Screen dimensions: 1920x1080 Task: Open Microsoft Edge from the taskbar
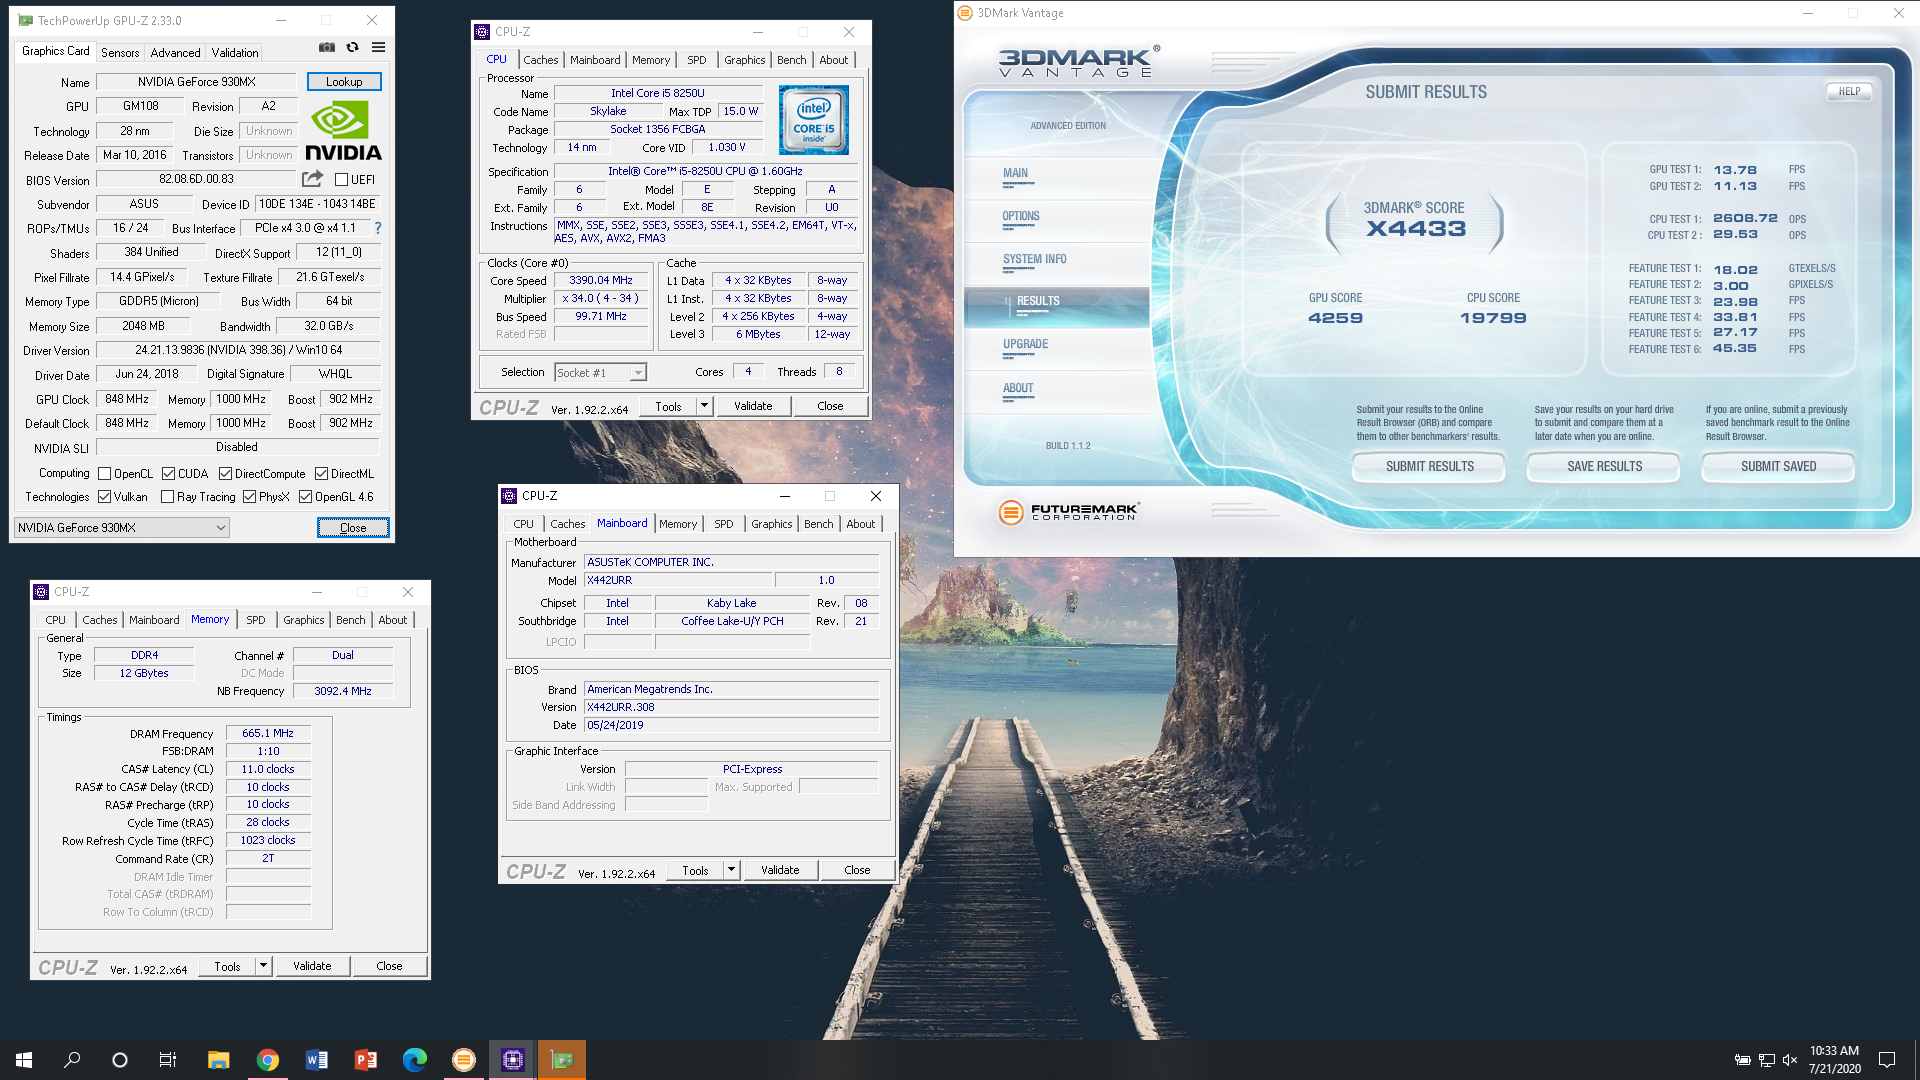414,1060
